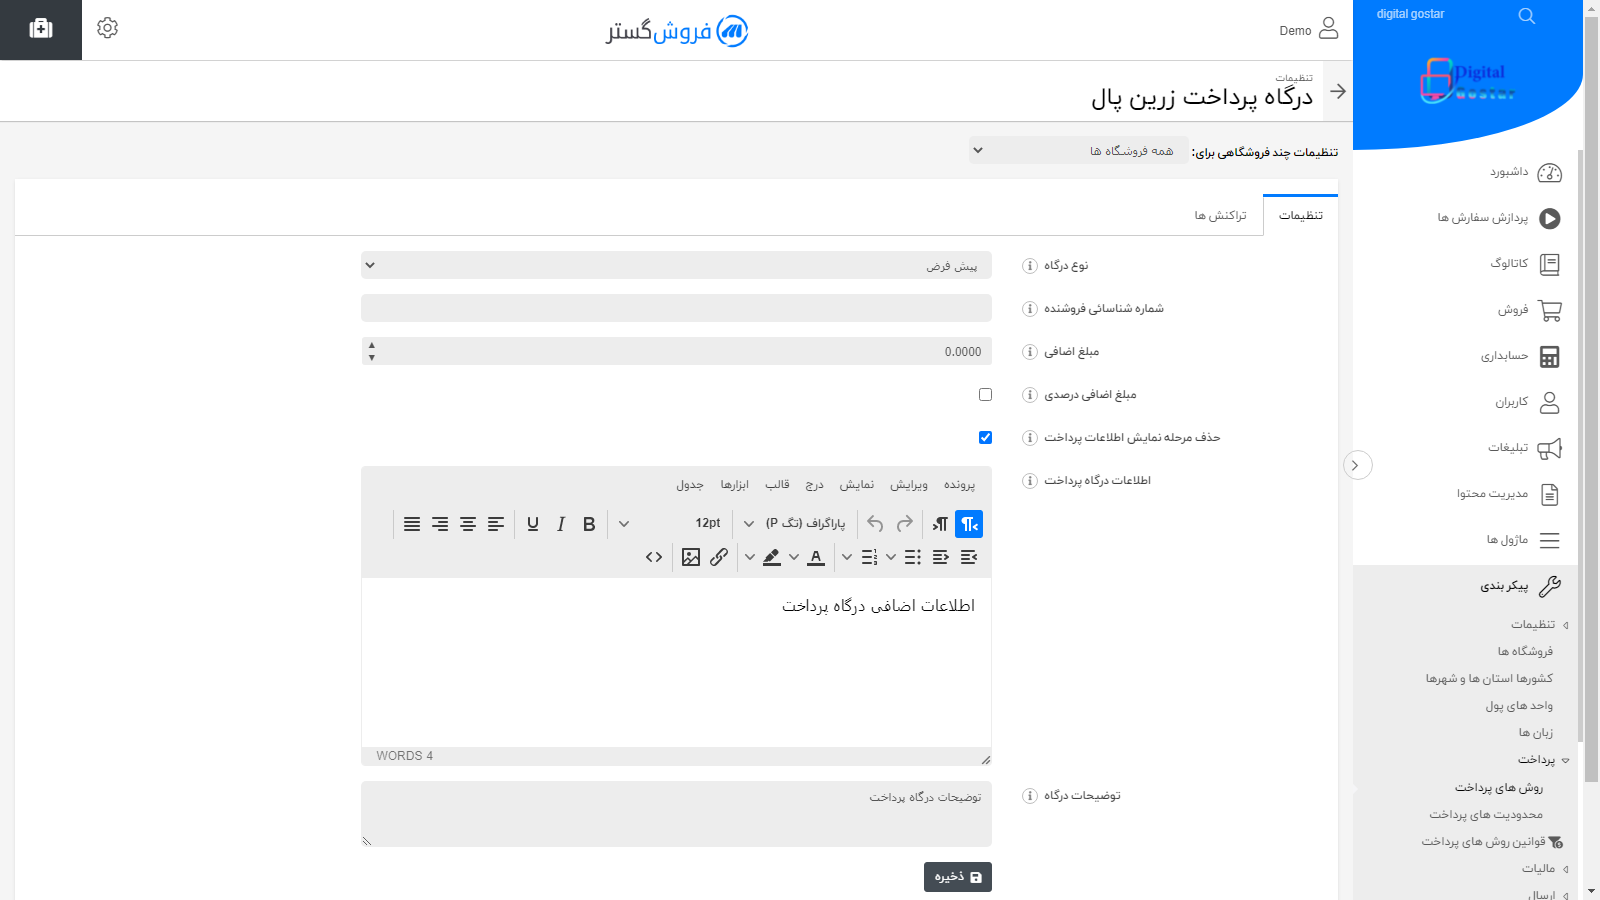Go to روش های پرداخت page
The width and height of the screenshot is (1600, 900).
1499,788
